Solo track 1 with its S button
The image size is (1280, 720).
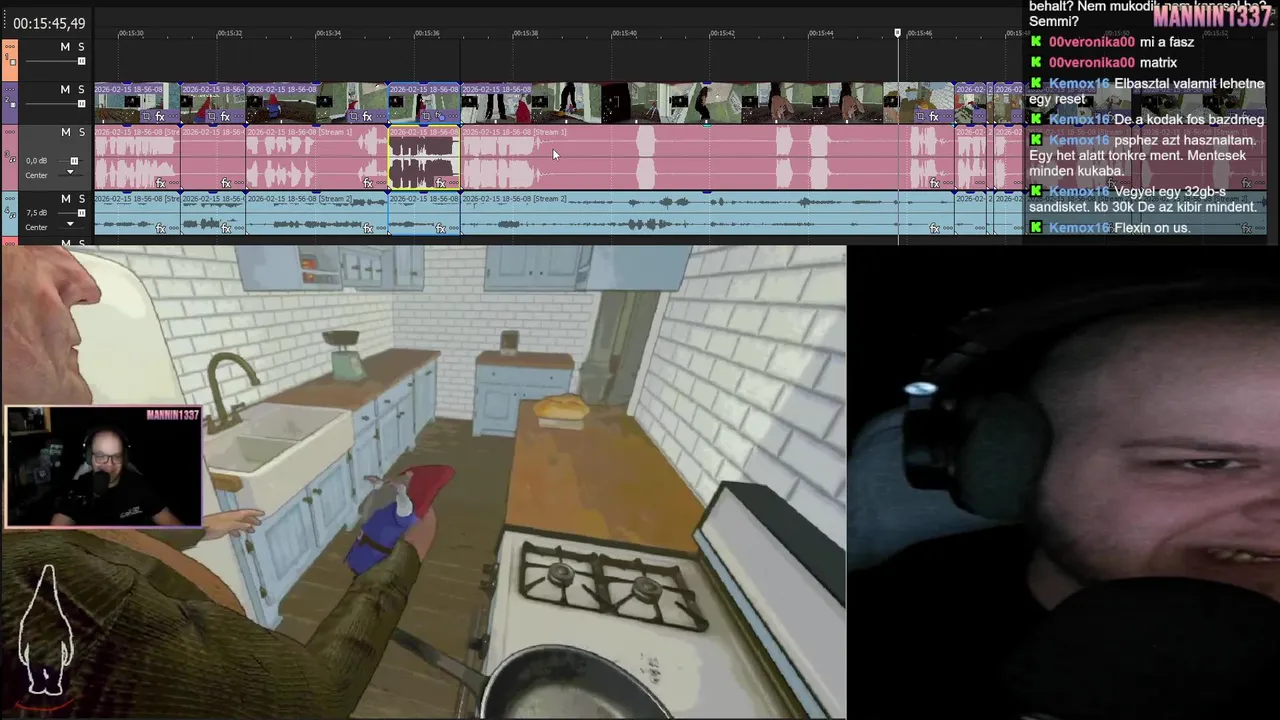81,47
